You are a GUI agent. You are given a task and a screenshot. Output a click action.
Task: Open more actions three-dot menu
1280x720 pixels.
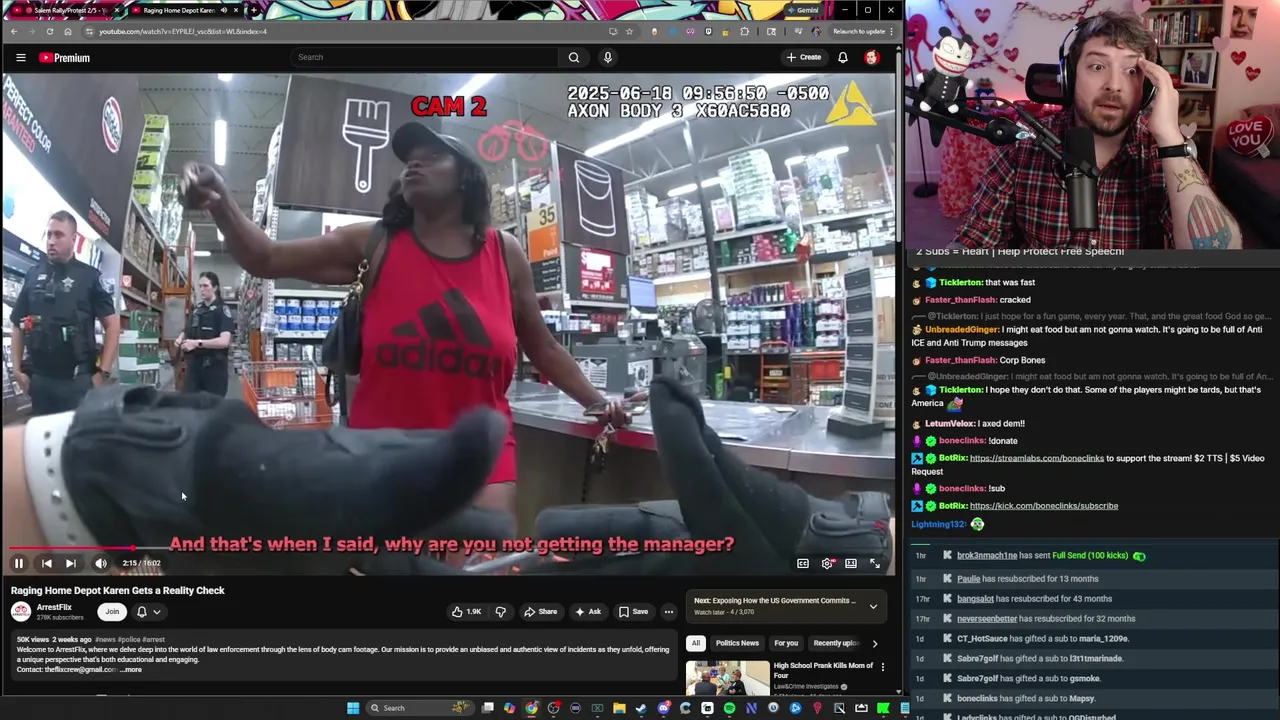(669, 611)
